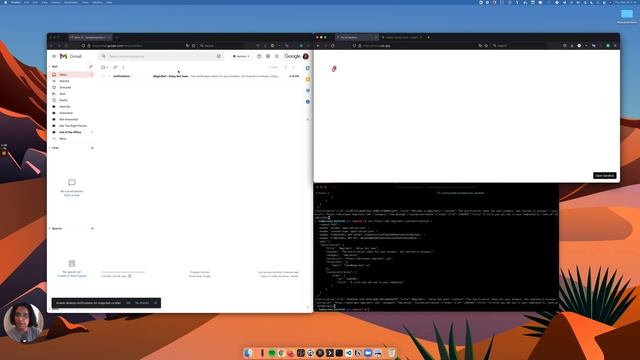
Task: Click the Gmail logo
Action: coord(71,56)
